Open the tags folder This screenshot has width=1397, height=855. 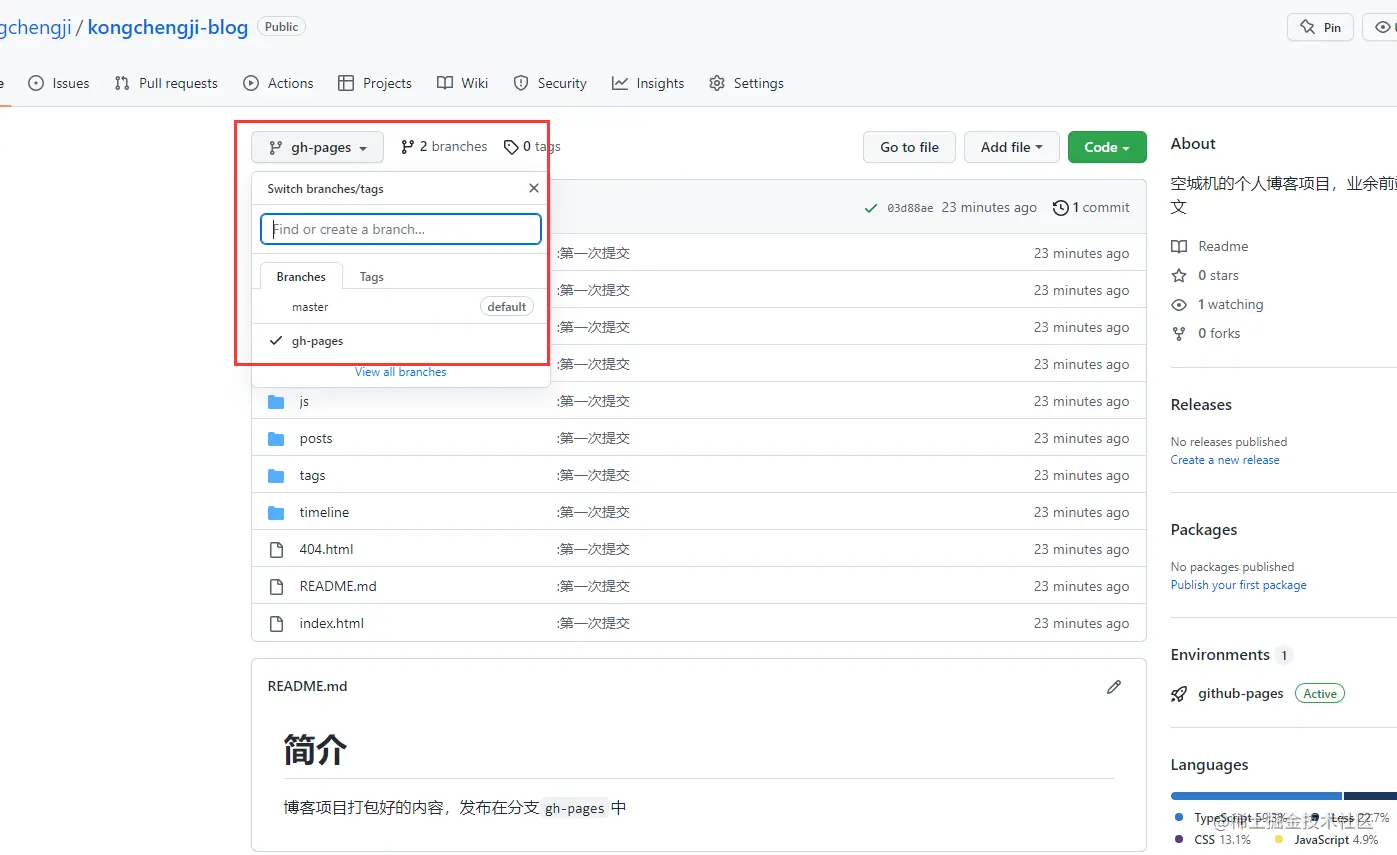(x=313, y=475)
